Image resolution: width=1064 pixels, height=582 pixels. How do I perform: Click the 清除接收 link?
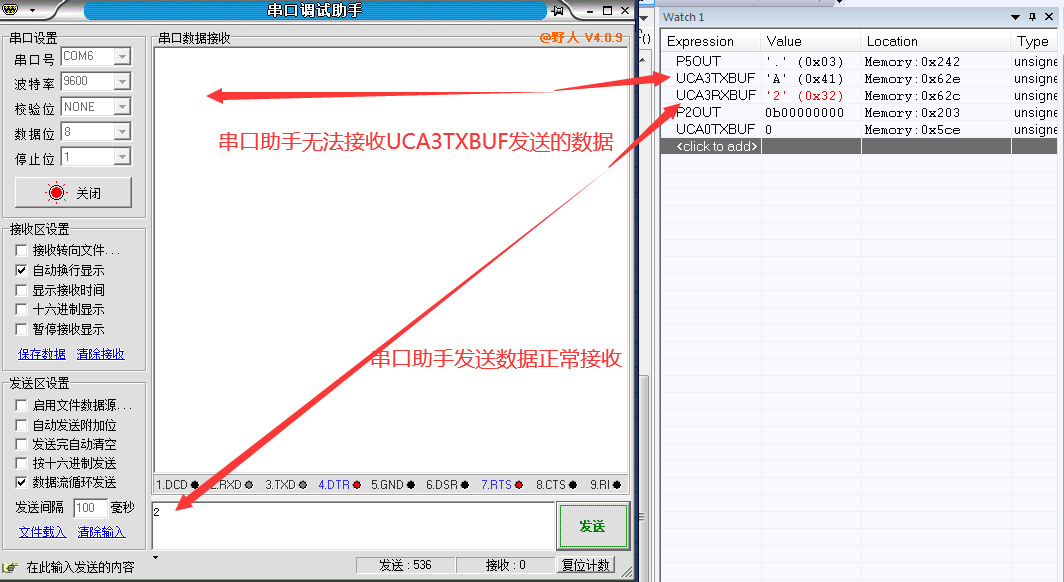click(x=100, y=354)
